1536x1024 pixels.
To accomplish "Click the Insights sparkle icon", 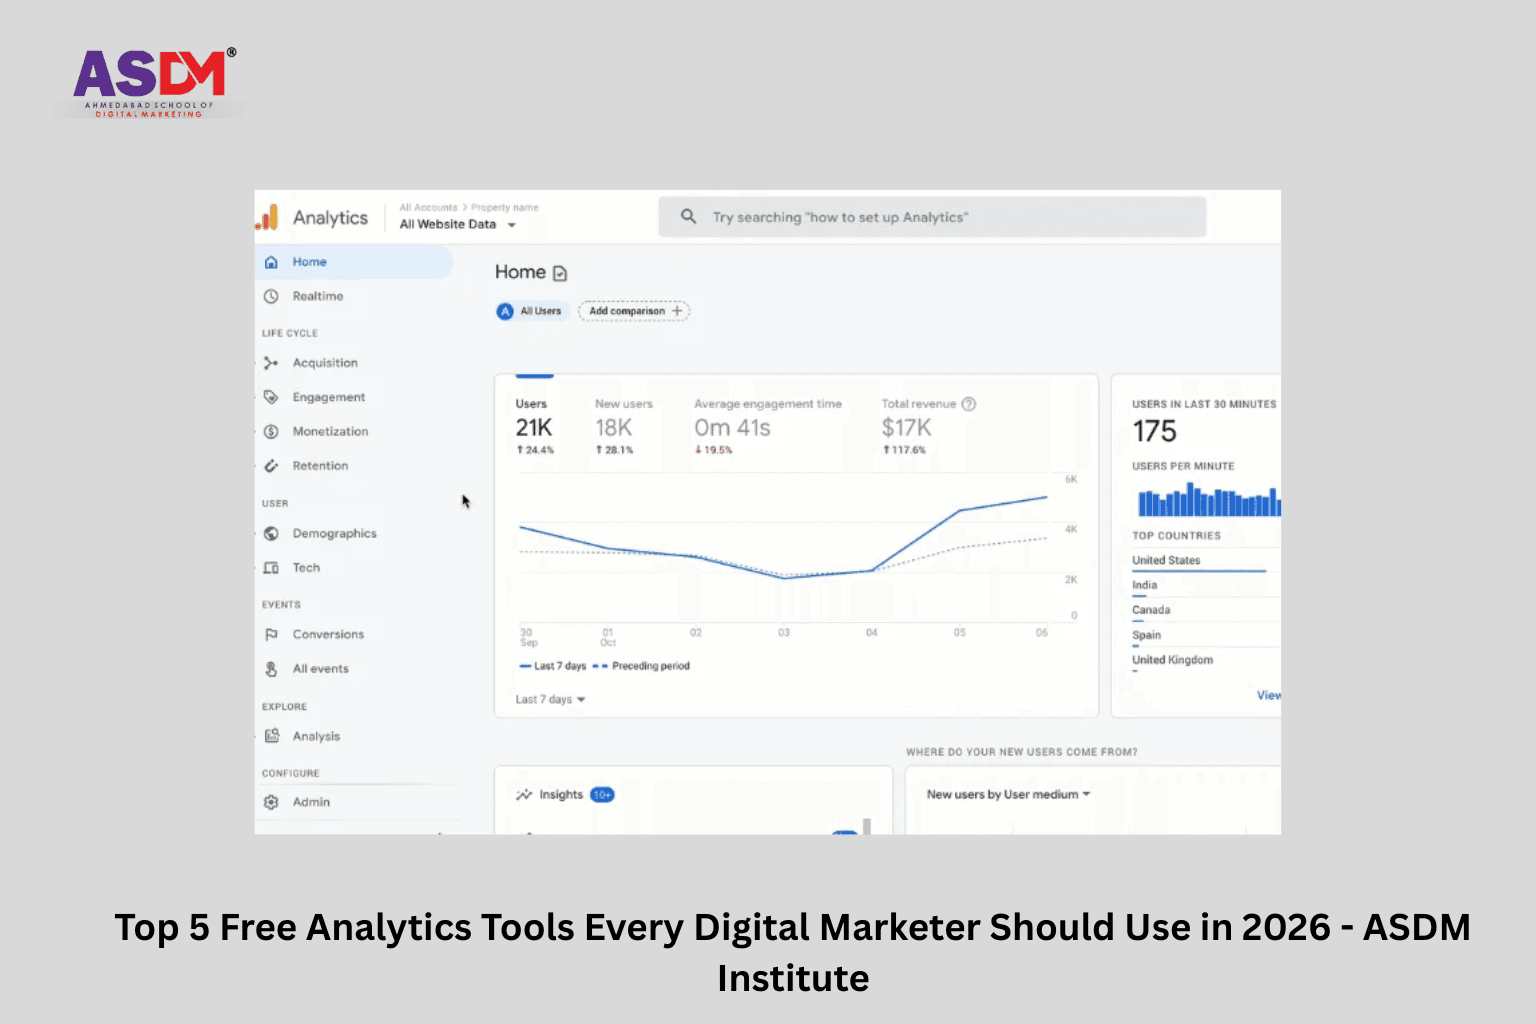I will click(524, 795).
